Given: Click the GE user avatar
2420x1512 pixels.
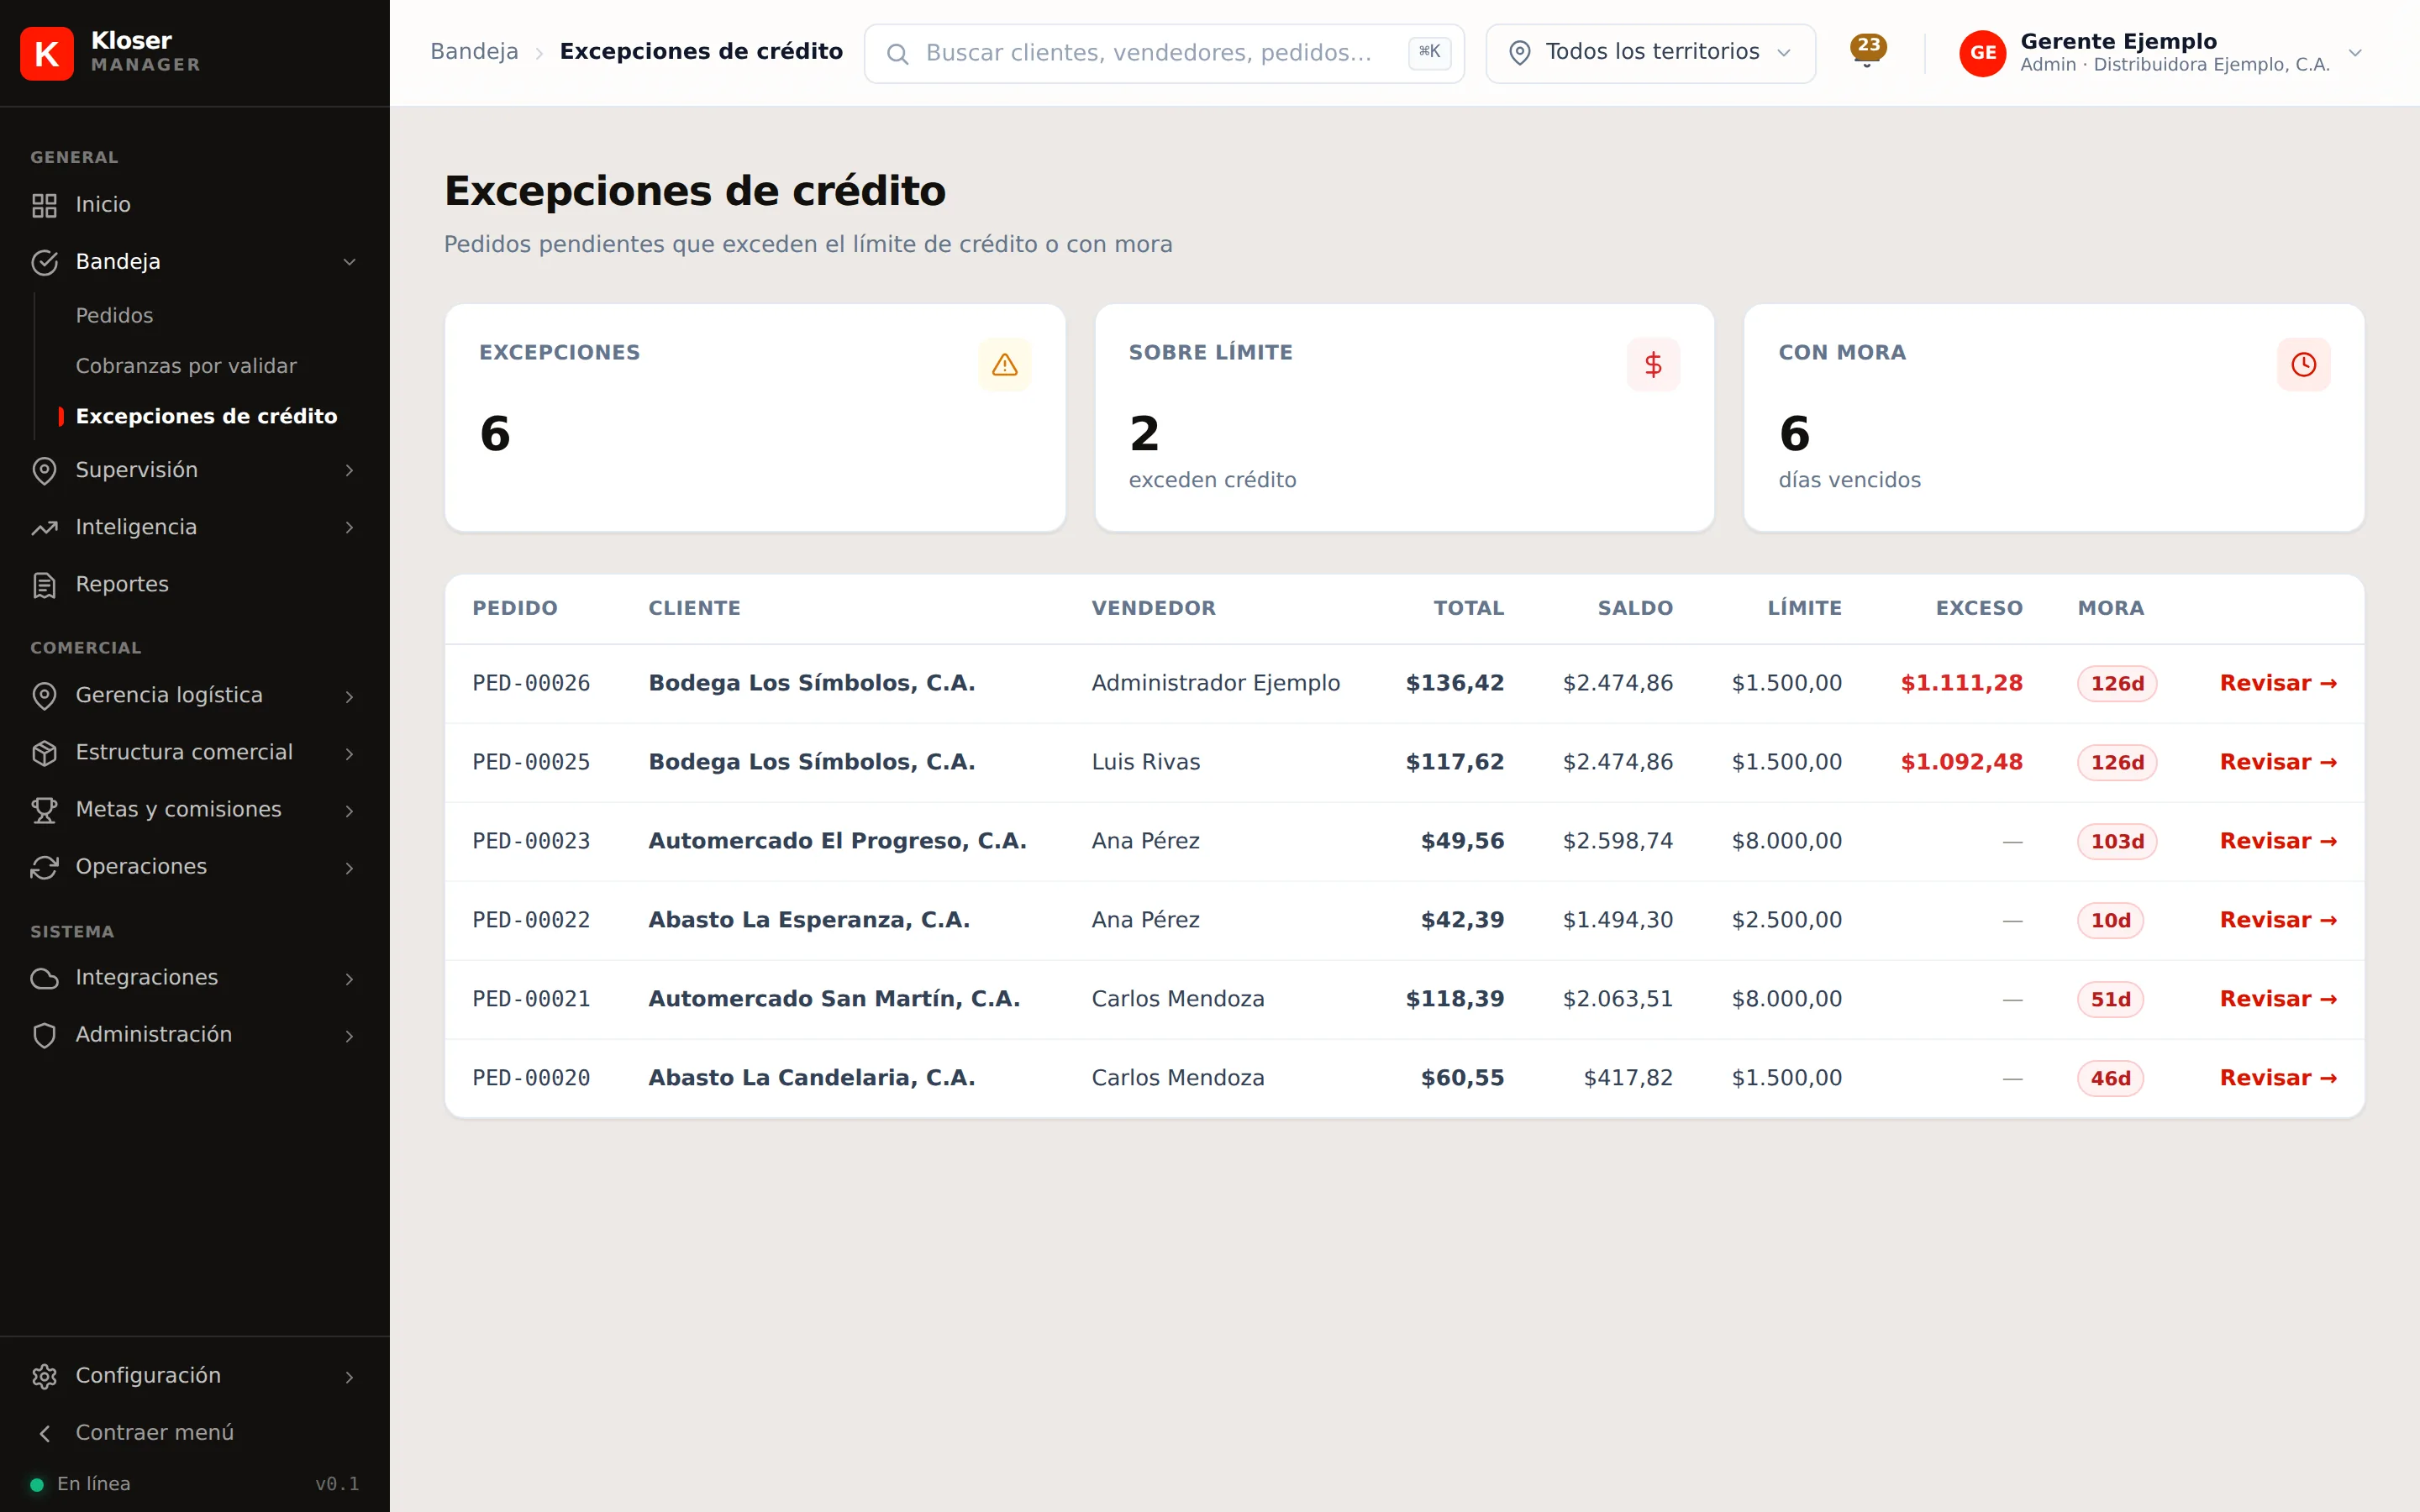Looking at the screenshot, I should [x=1982, y=53].
